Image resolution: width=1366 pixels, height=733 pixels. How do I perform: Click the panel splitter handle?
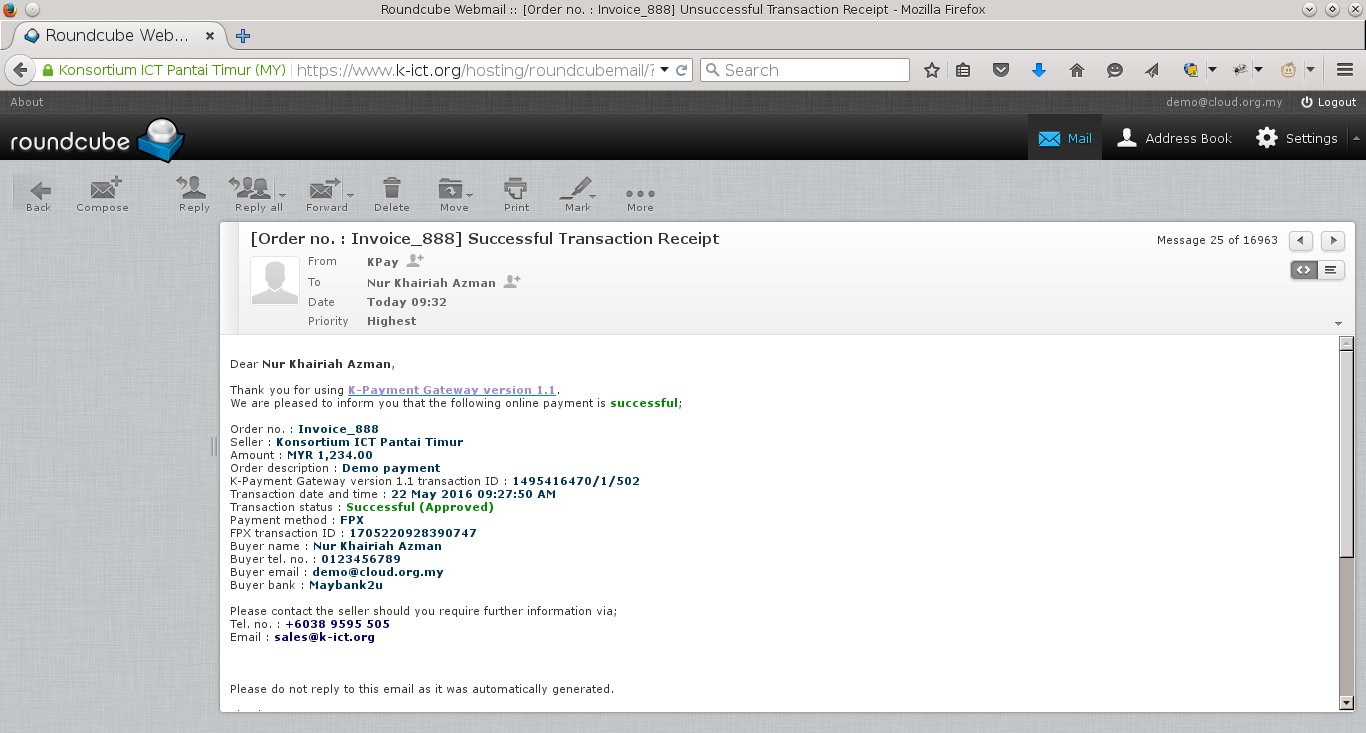pyautogui.click(x=214, y=447)
